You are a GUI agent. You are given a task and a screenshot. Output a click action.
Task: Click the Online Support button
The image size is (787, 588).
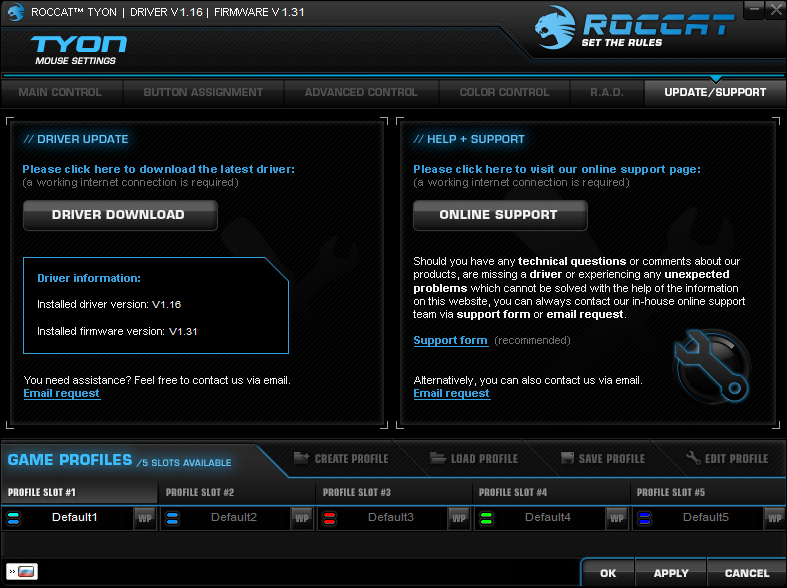(x=500, y=215)
